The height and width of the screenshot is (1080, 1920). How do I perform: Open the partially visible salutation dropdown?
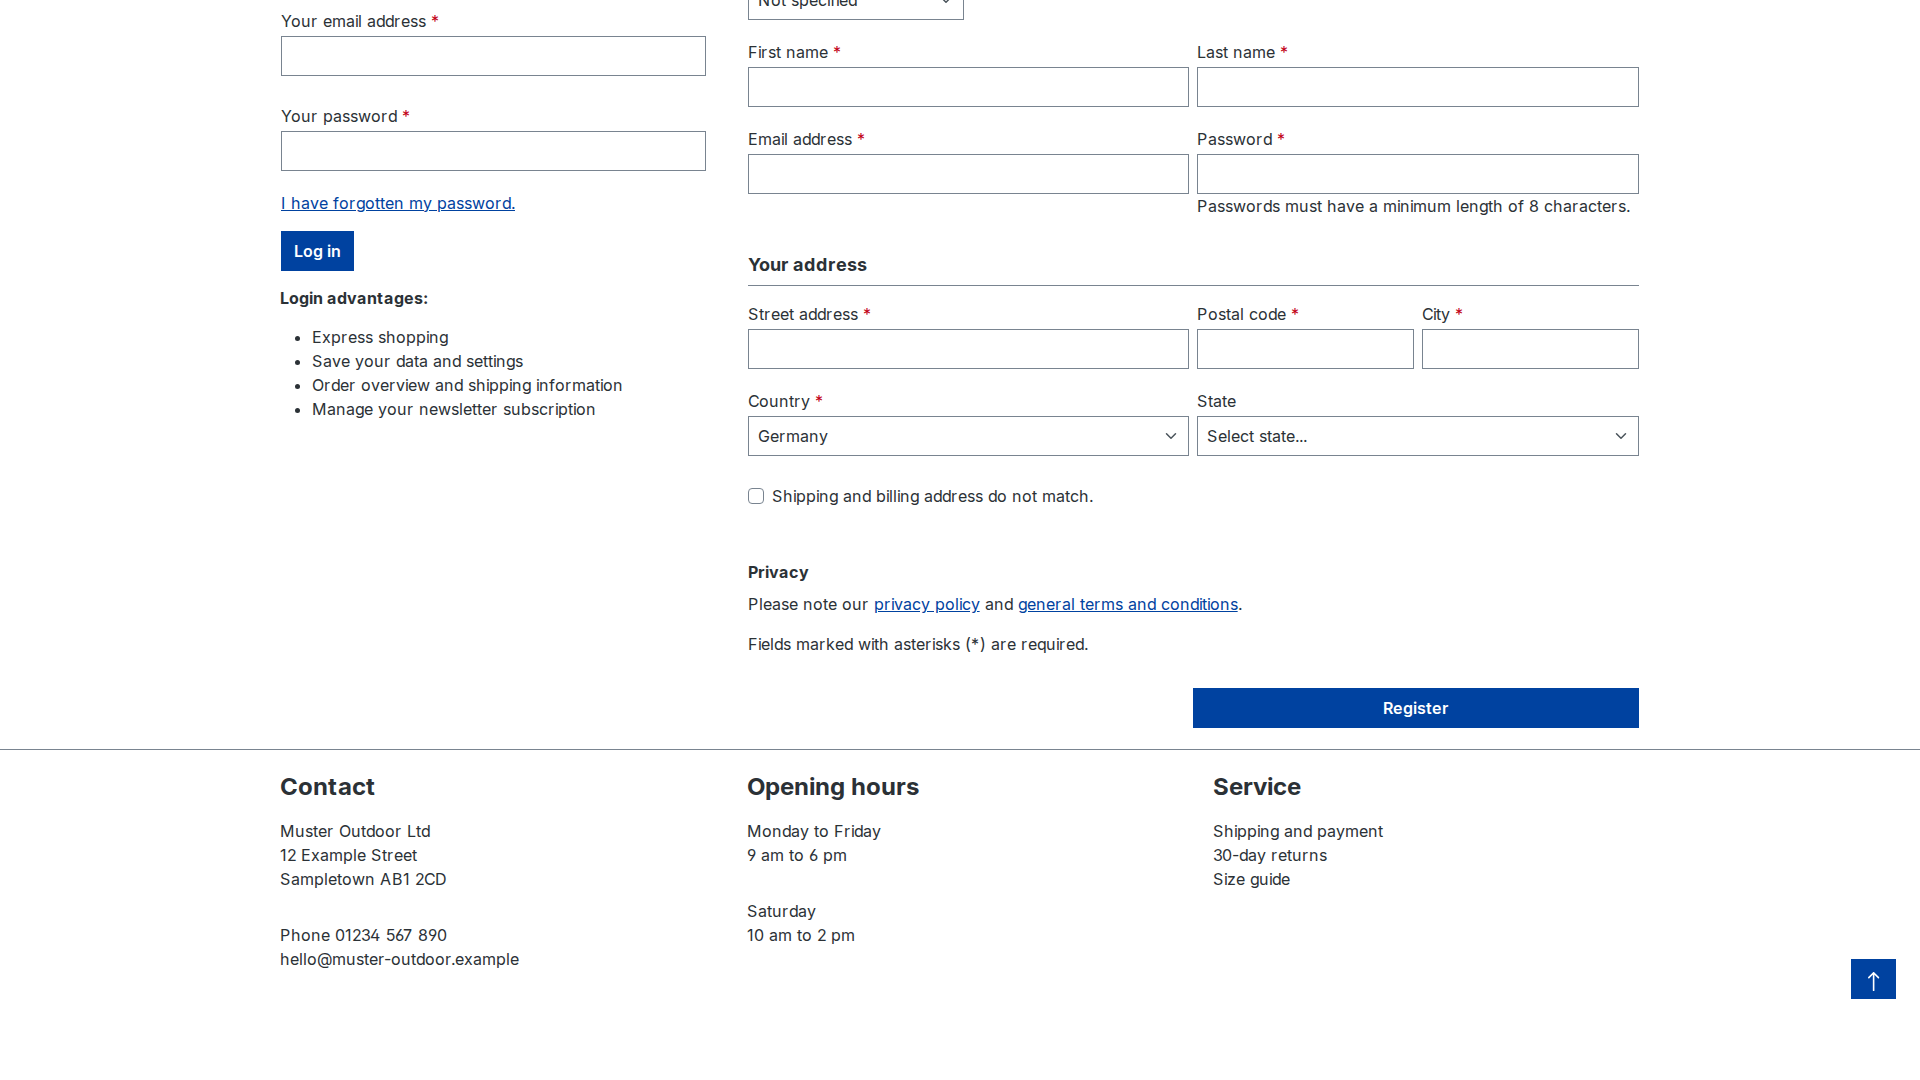point(856,8)
